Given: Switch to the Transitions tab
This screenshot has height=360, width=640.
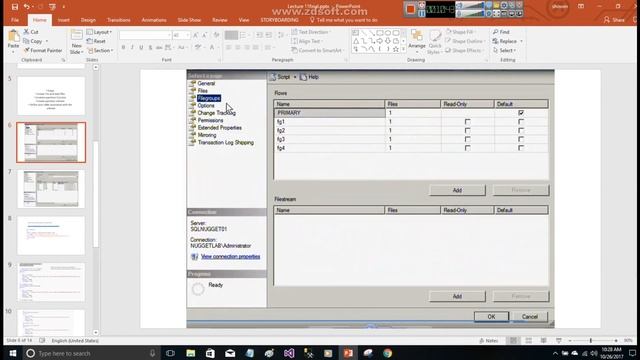Looking at the screenshot, I should 118,20.
